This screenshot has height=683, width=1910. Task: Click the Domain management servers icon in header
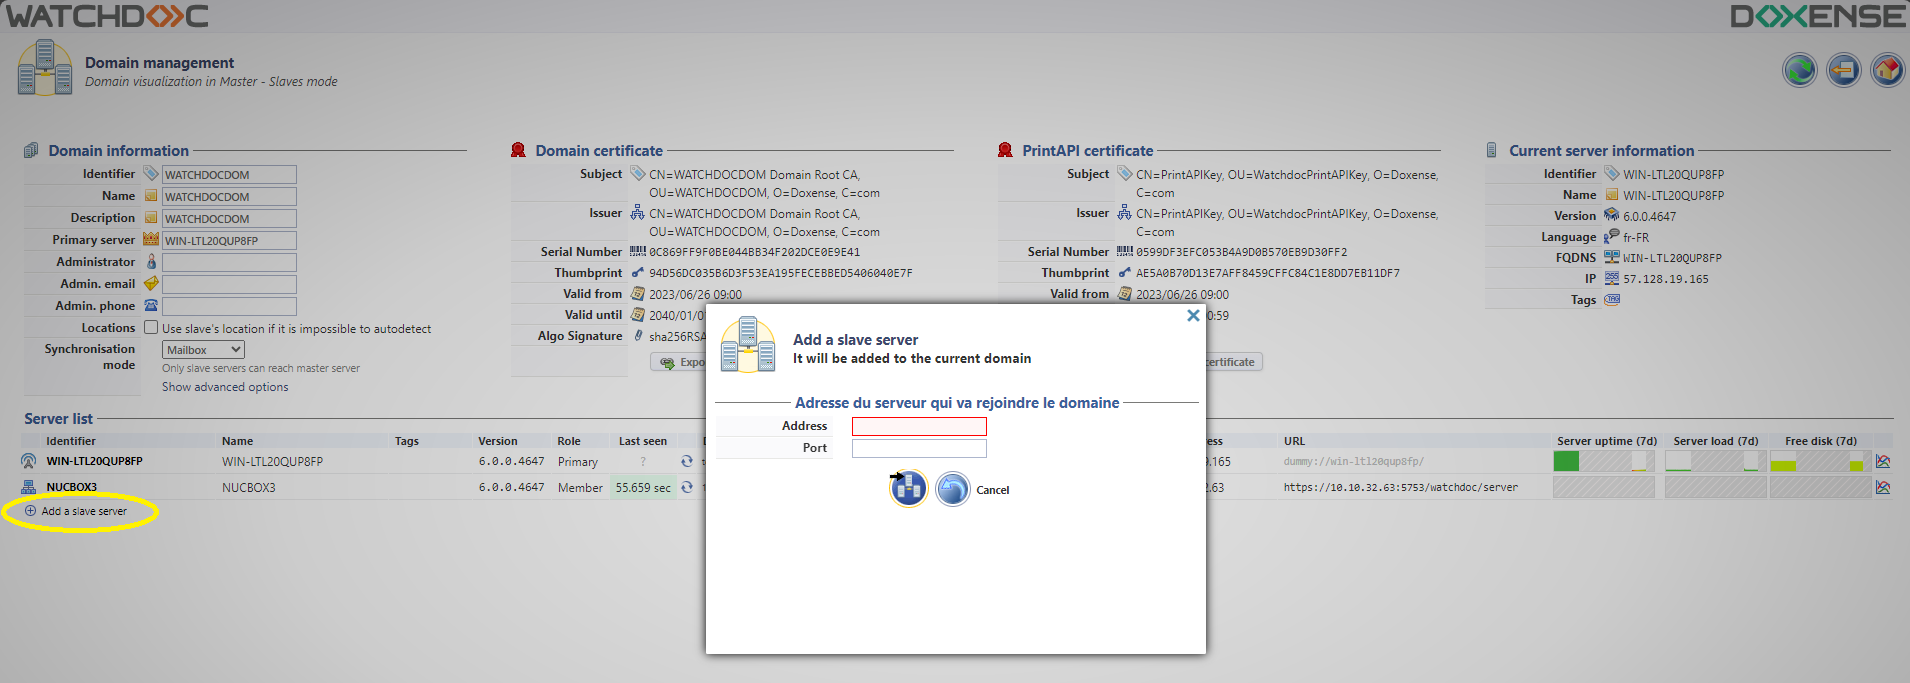click(45, 68)
